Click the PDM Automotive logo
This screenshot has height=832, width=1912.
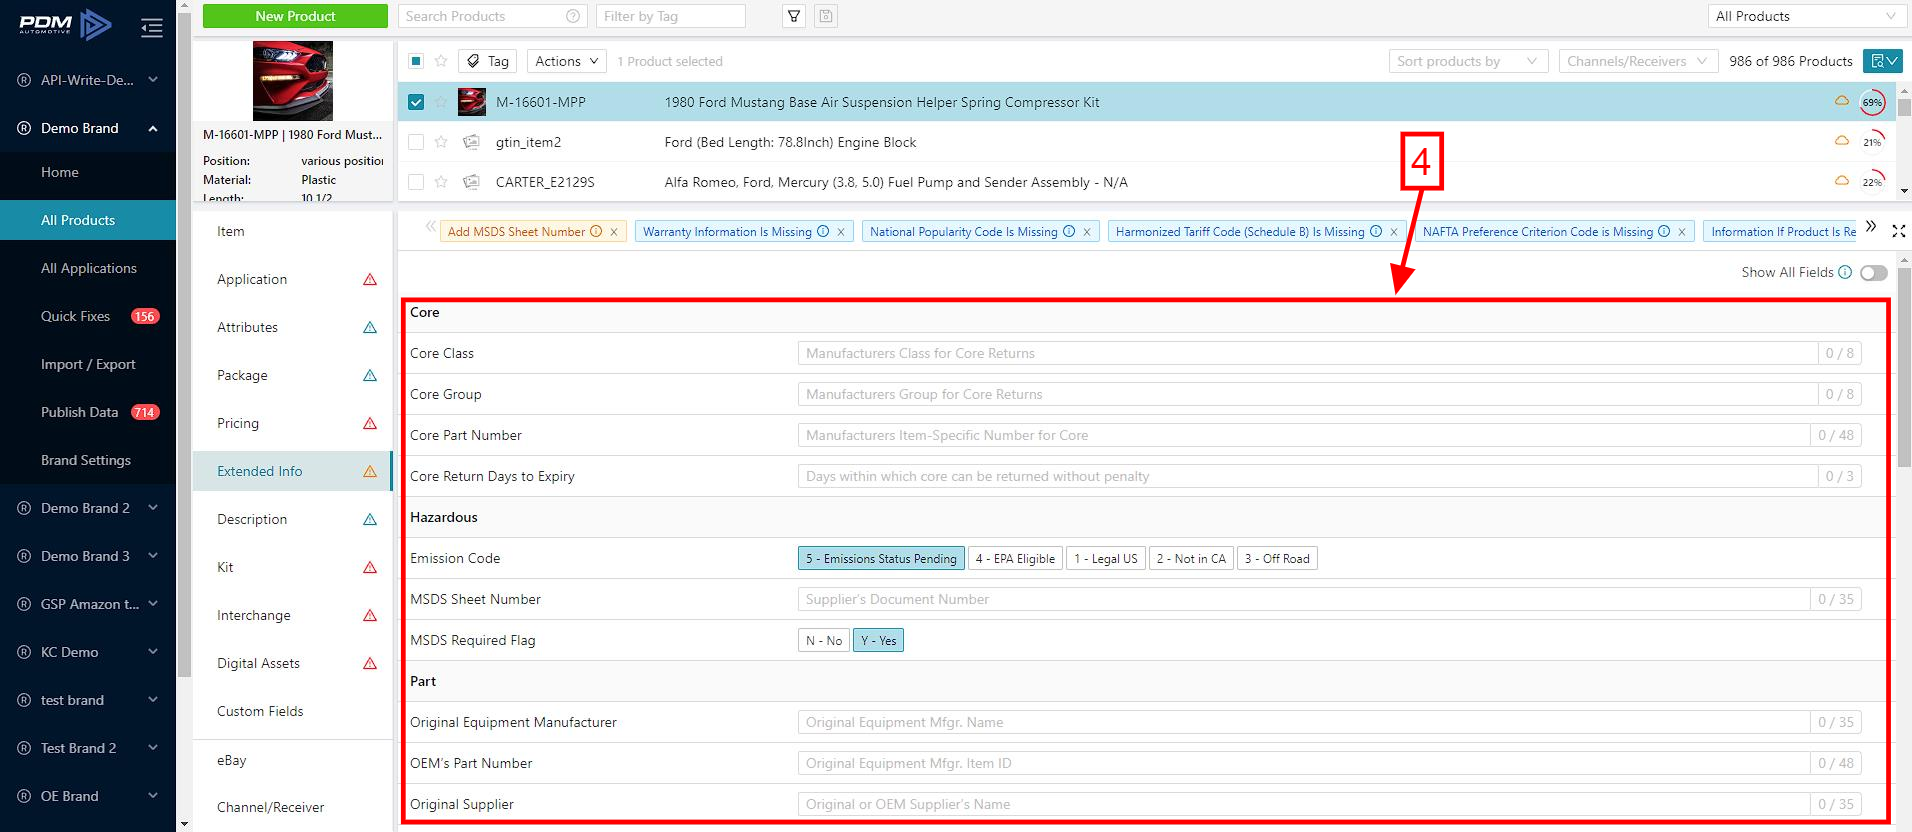point(65,24)
